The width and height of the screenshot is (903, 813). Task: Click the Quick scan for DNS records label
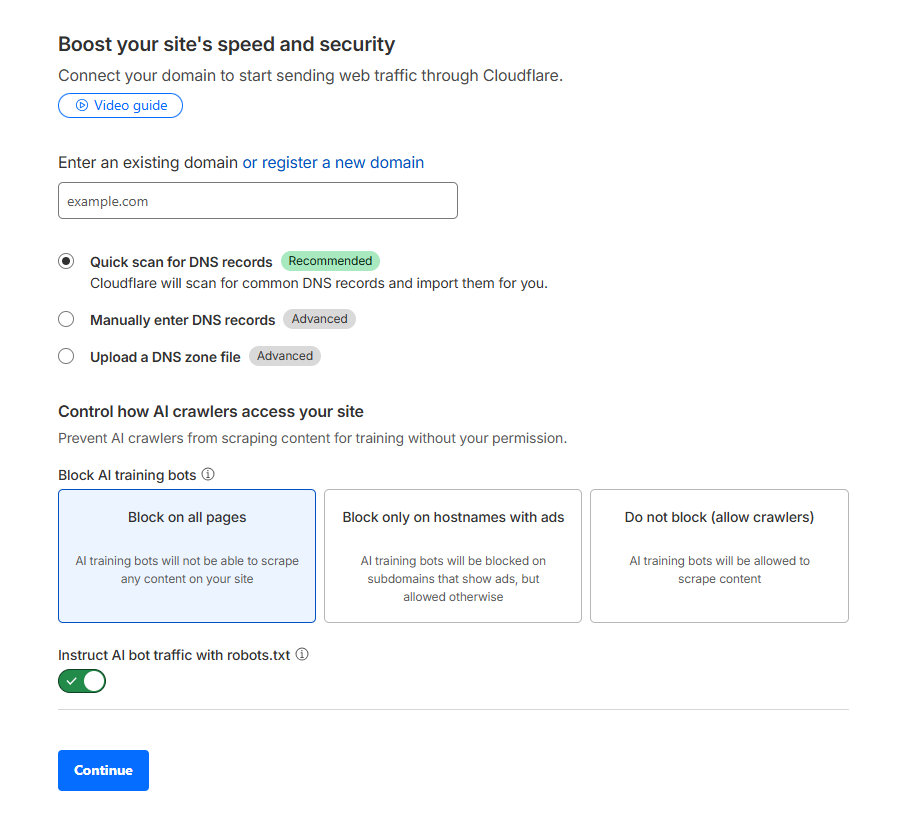pos(181,262)
